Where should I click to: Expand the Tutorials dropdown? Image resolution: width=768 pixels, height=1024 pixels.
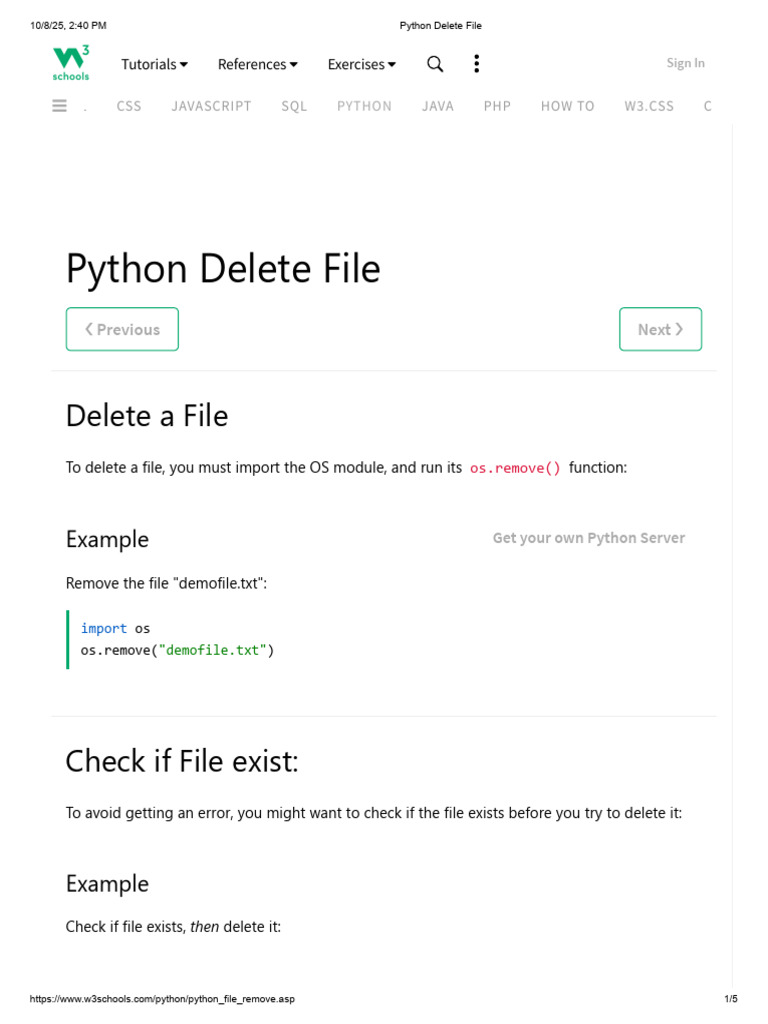(x=155, y=64)
